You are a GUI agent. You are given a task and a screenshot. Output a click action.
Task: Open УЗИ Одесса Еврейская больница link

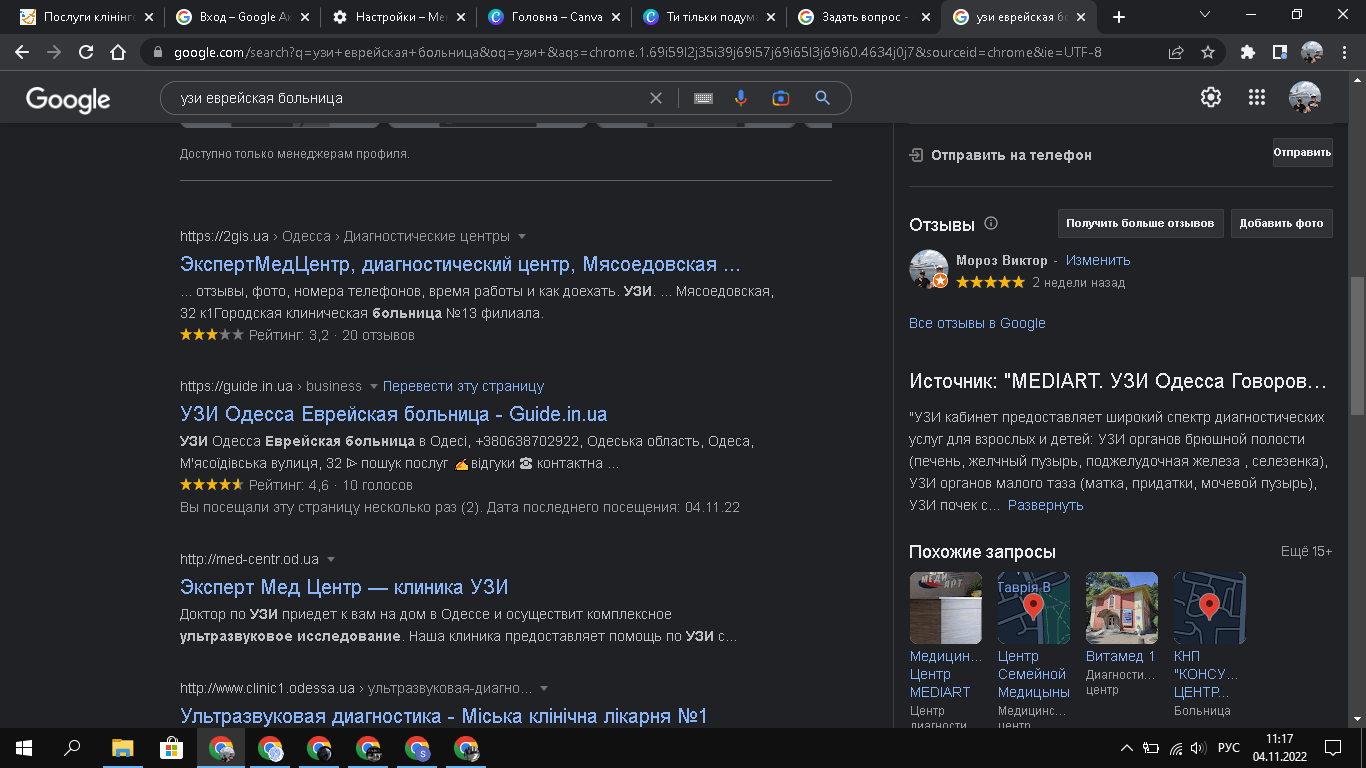[393, 414]
